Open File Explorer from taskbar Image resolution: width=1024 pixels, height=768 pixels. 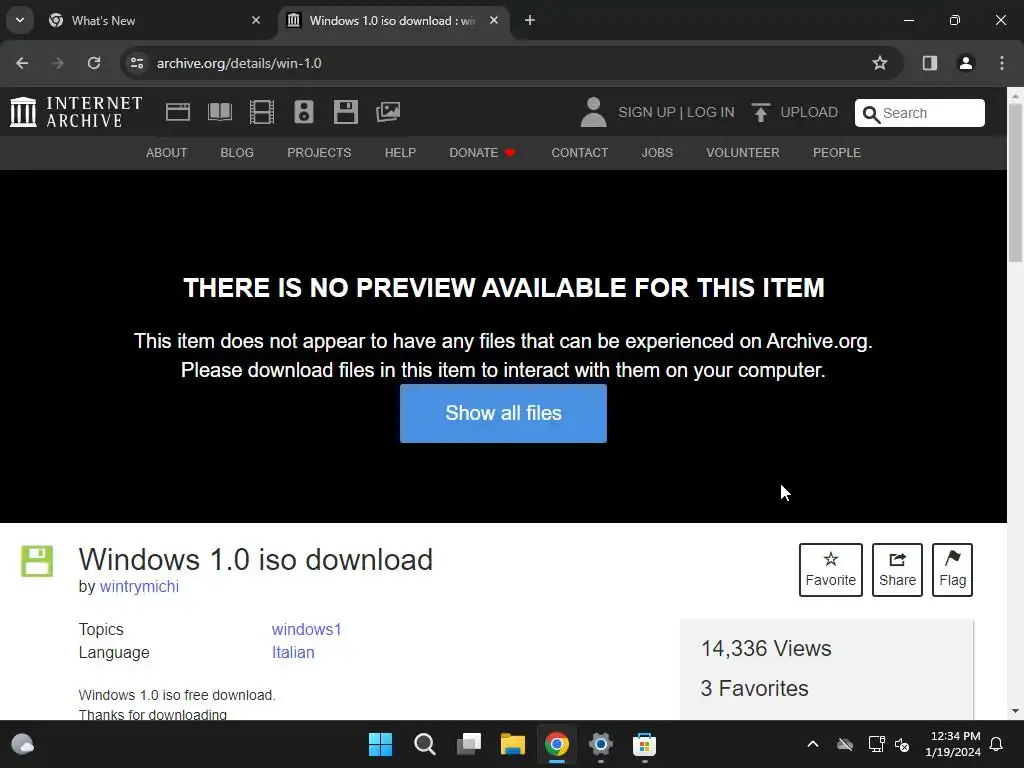click(x=513, y=744)
